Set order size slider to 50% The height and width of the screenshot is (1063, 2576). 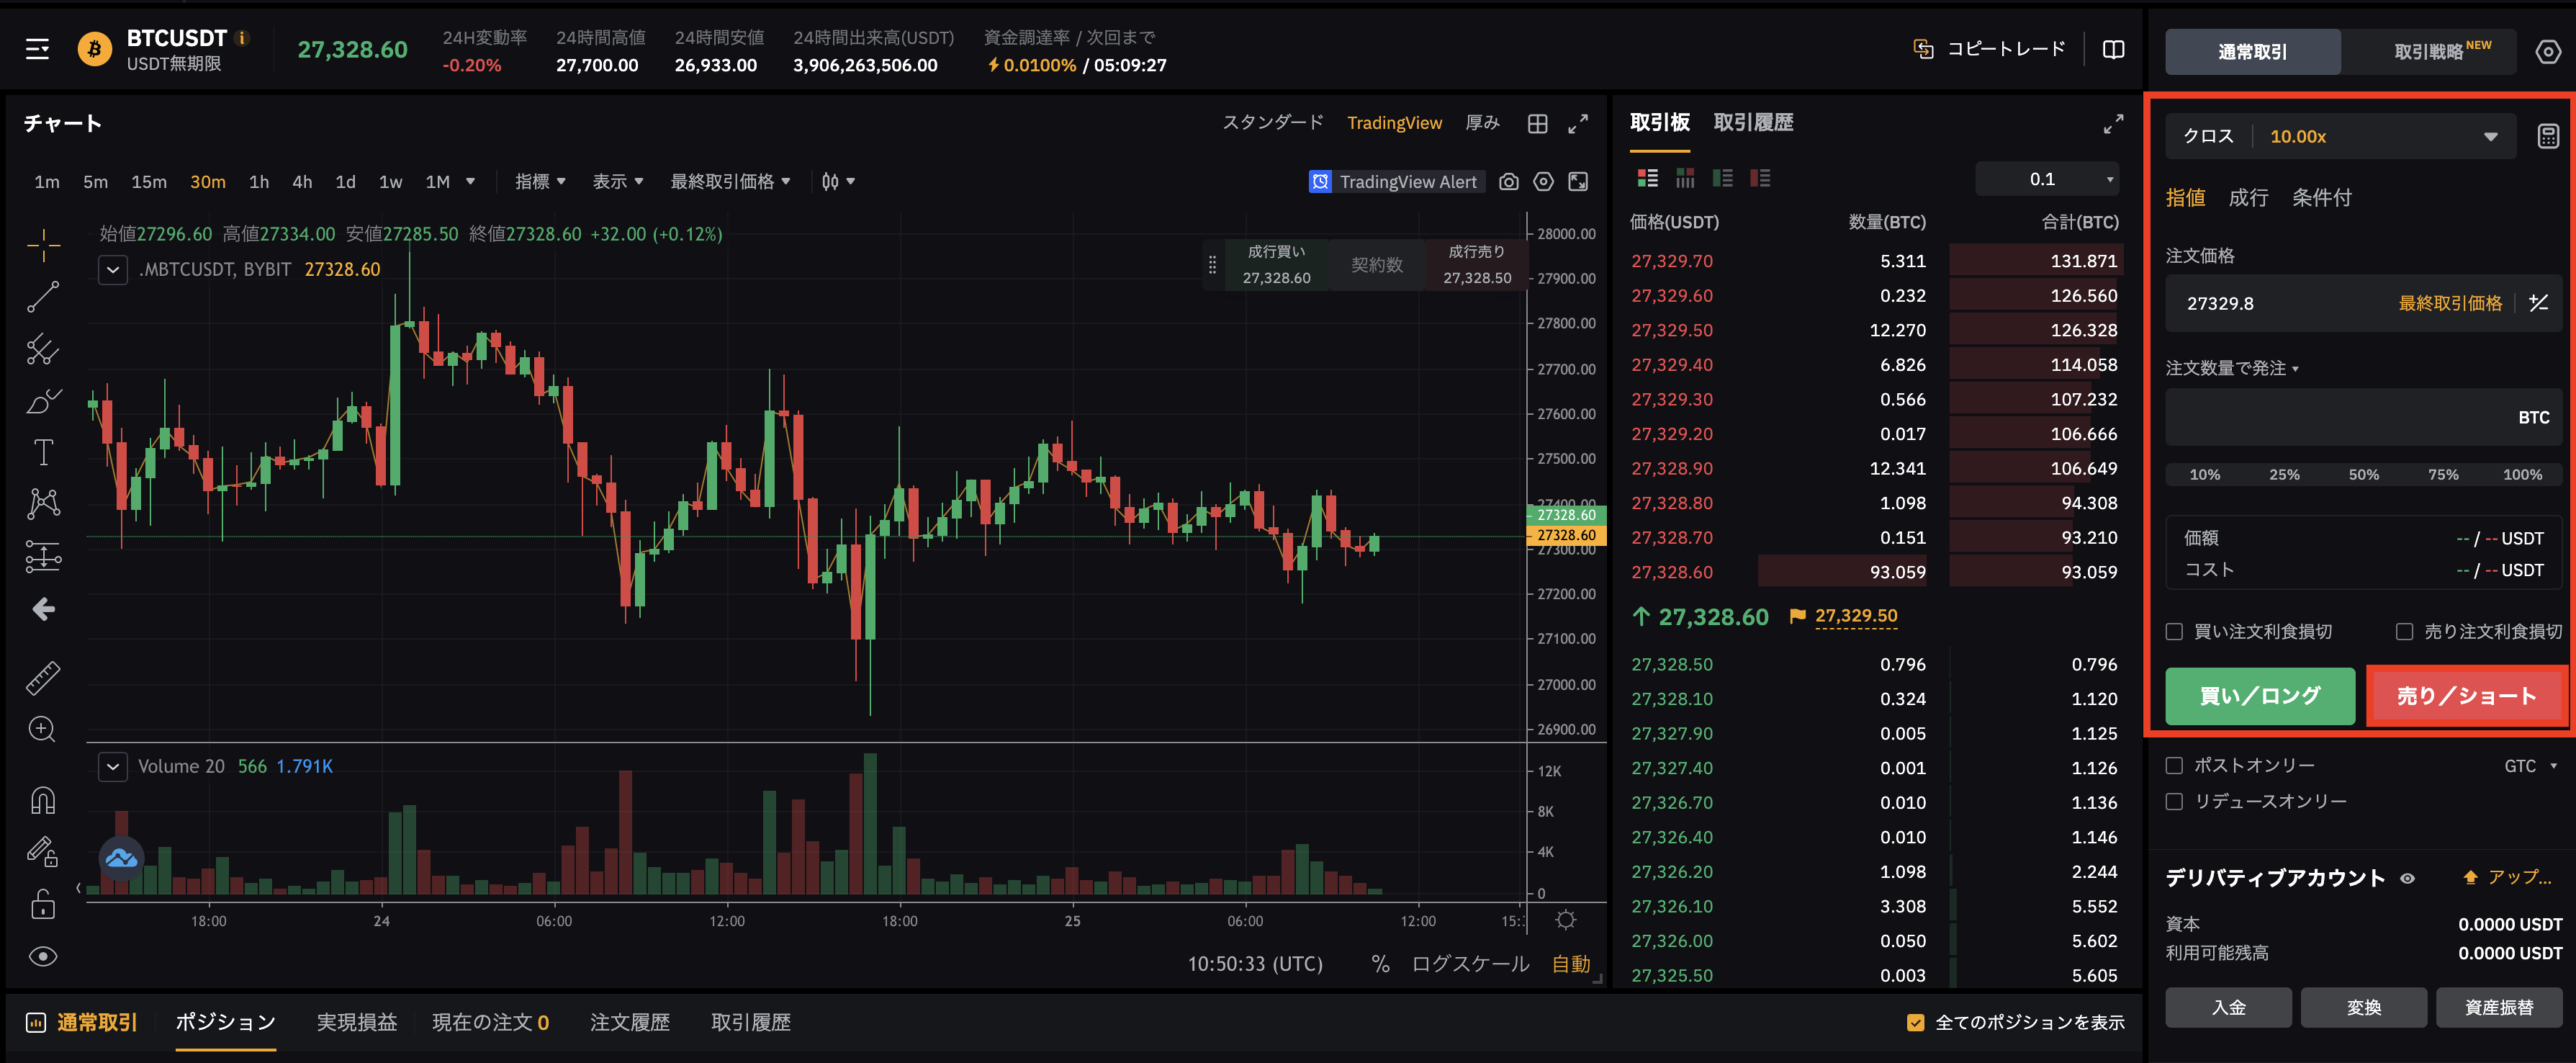pos(2364,475)
